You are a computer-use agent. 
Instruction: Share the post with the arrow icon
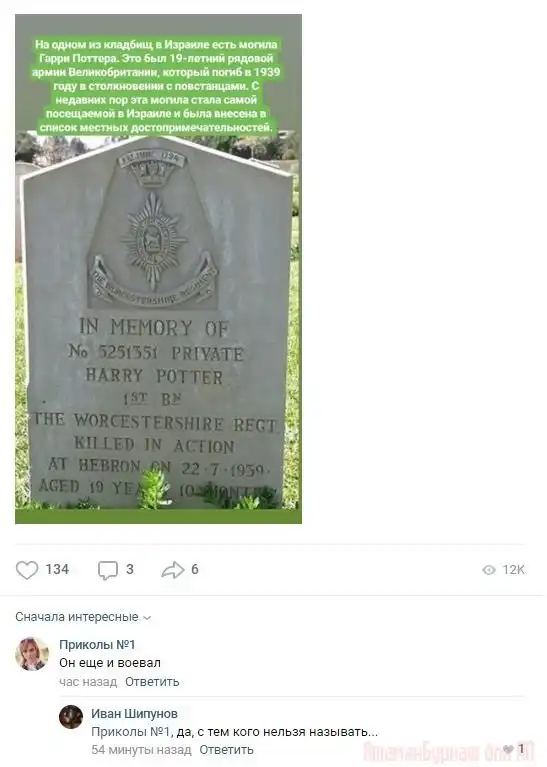click(173, 570)
